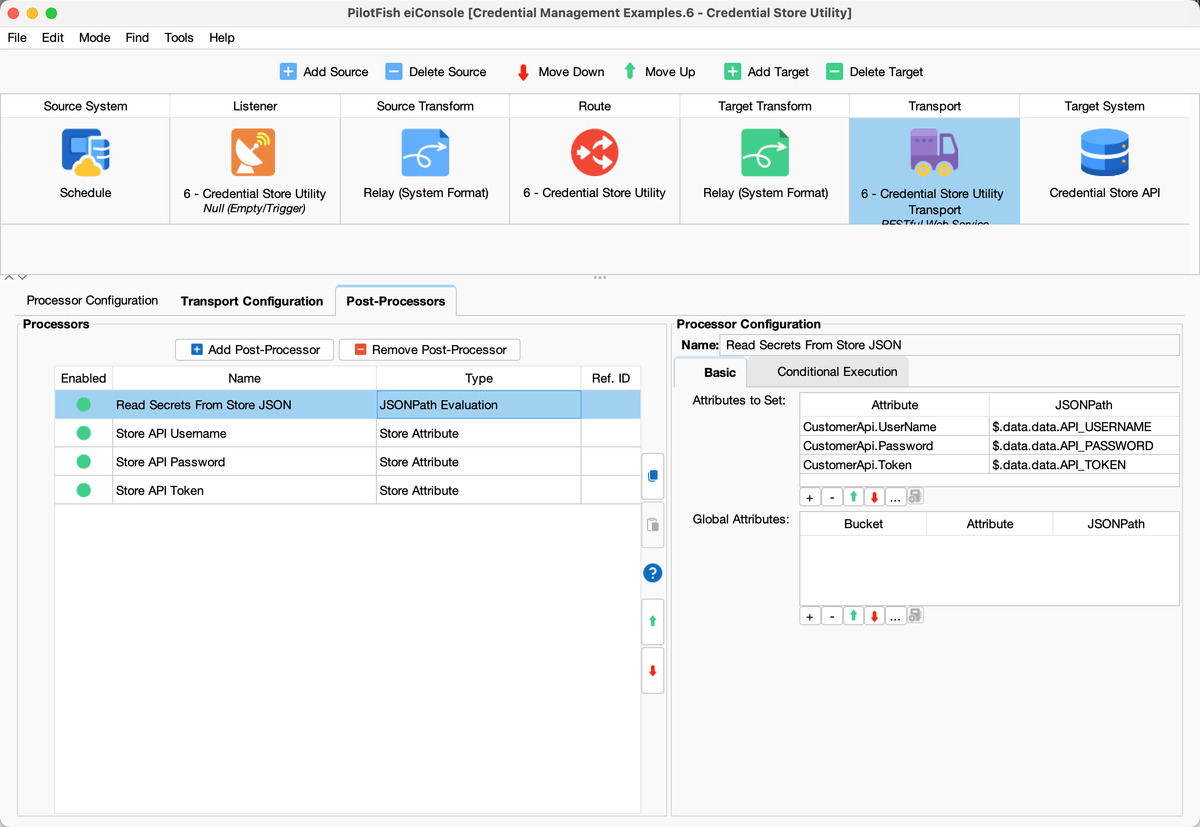The image size is (1200, 827).
Task: Open the File menu
Action: pyautogui.click(x=17, y=37)
